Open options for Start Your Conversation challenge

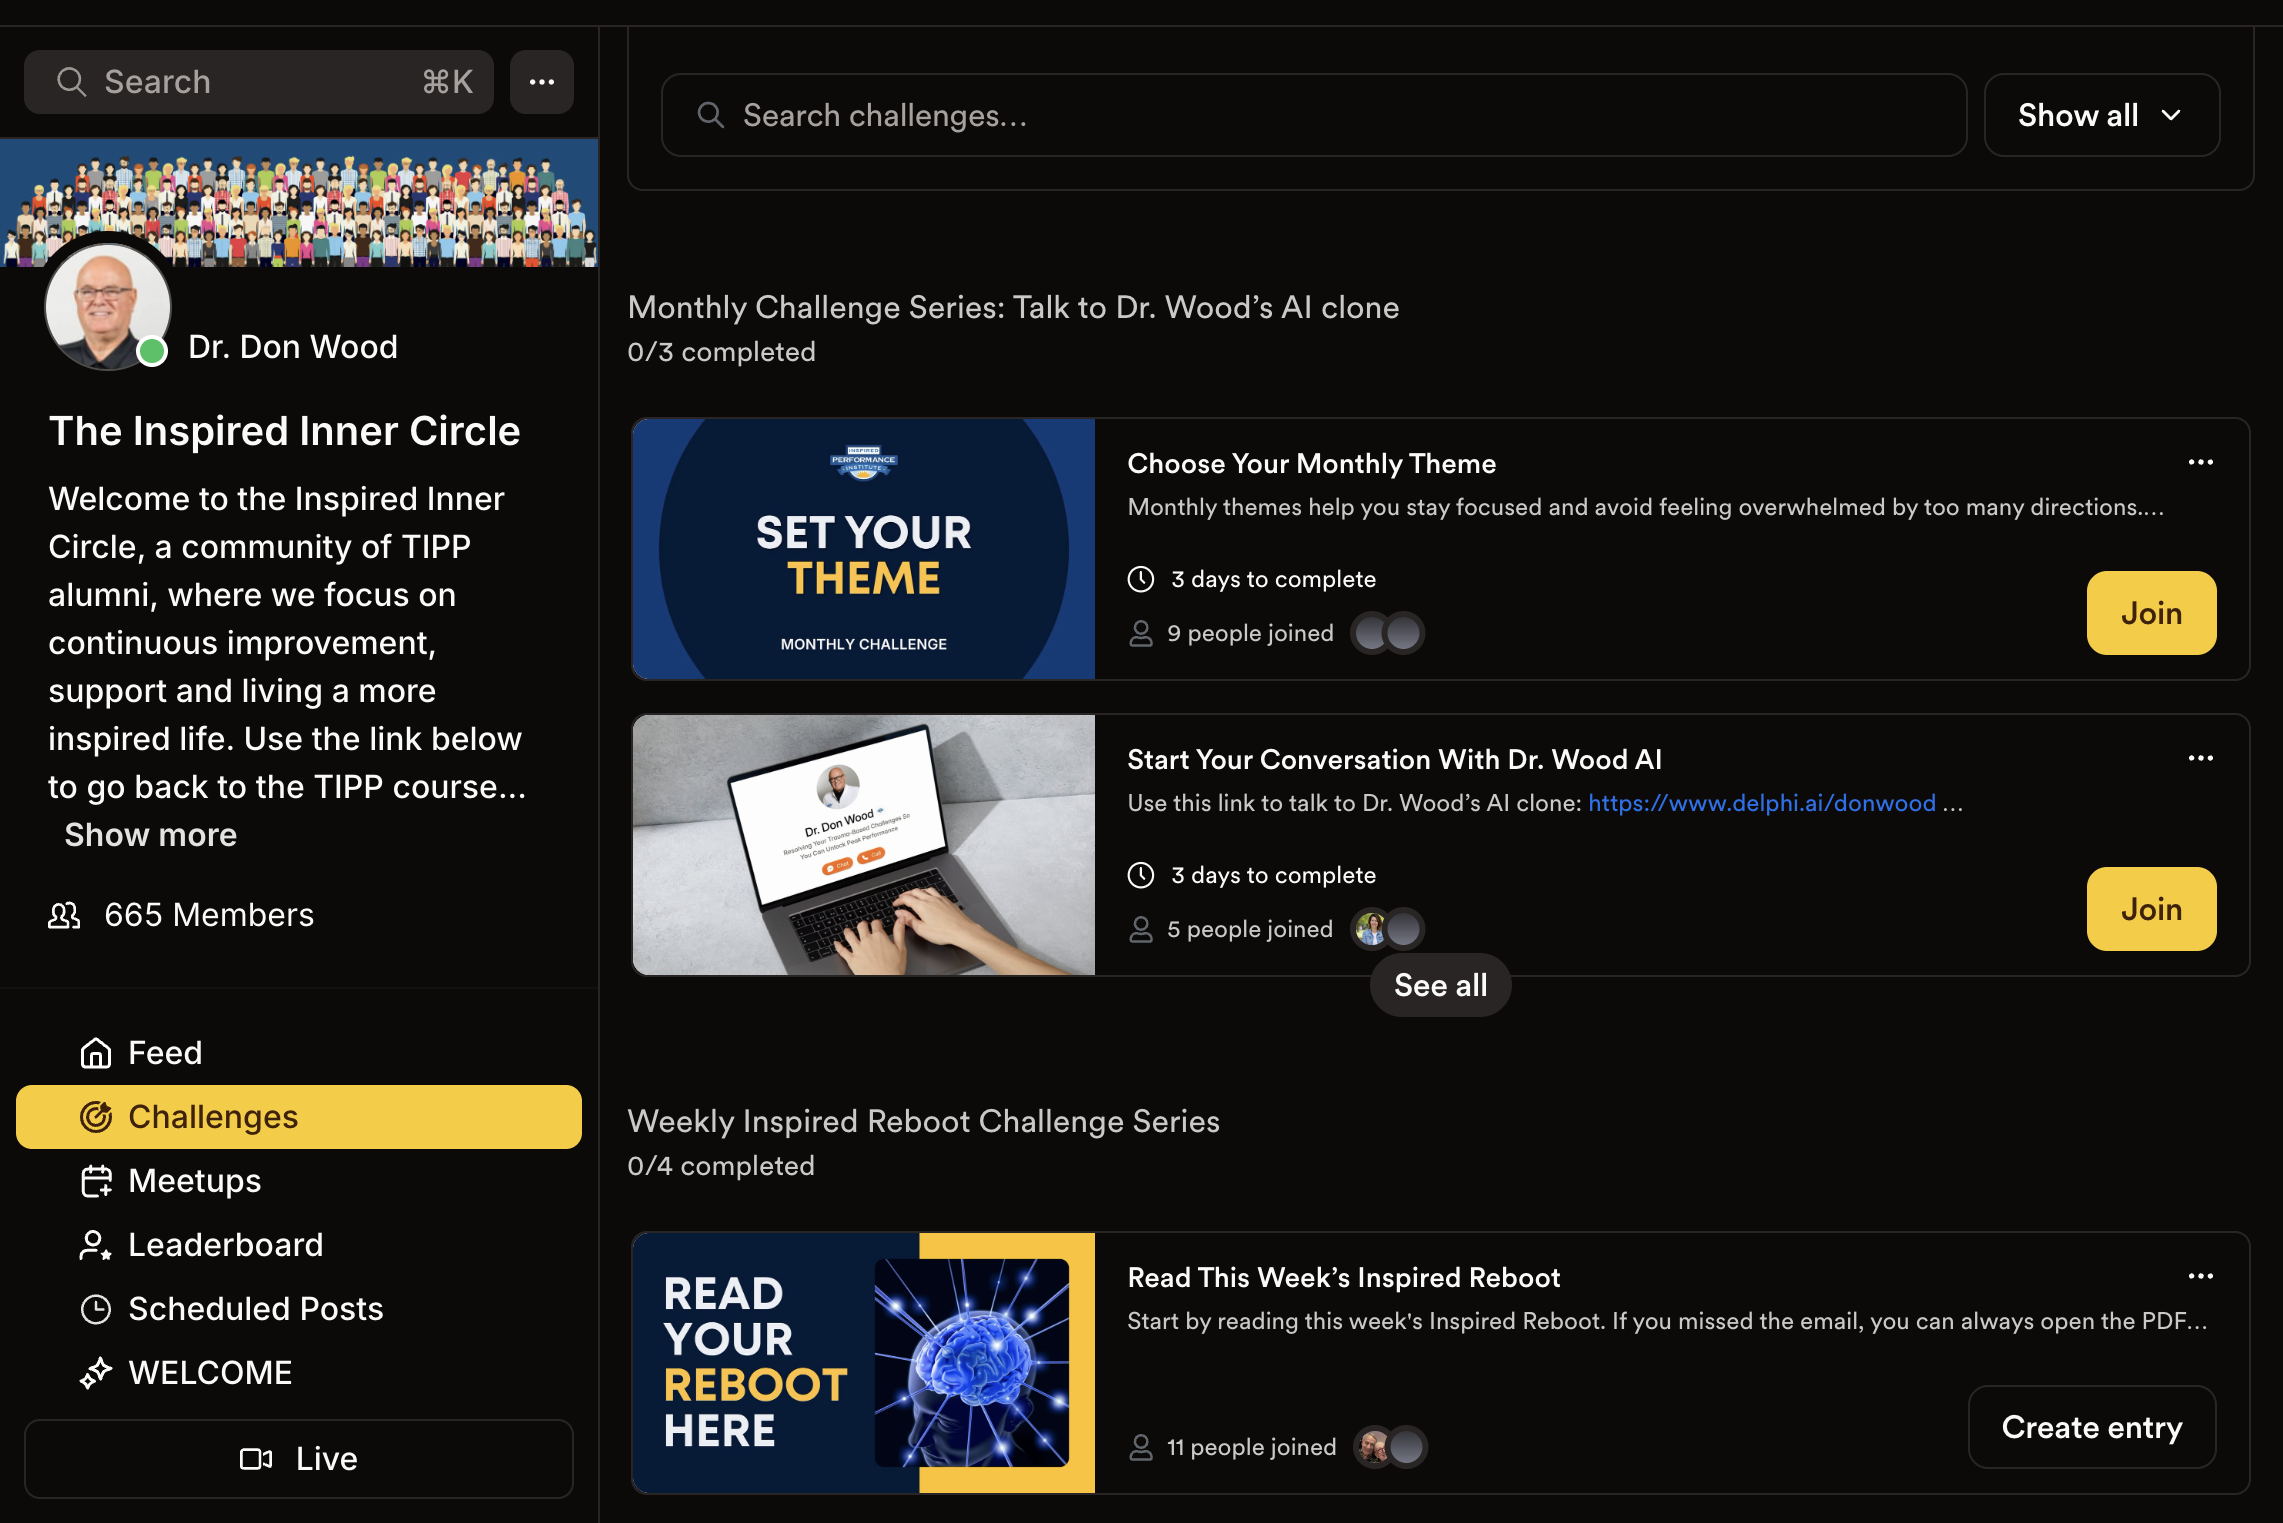coord(2200,758)
